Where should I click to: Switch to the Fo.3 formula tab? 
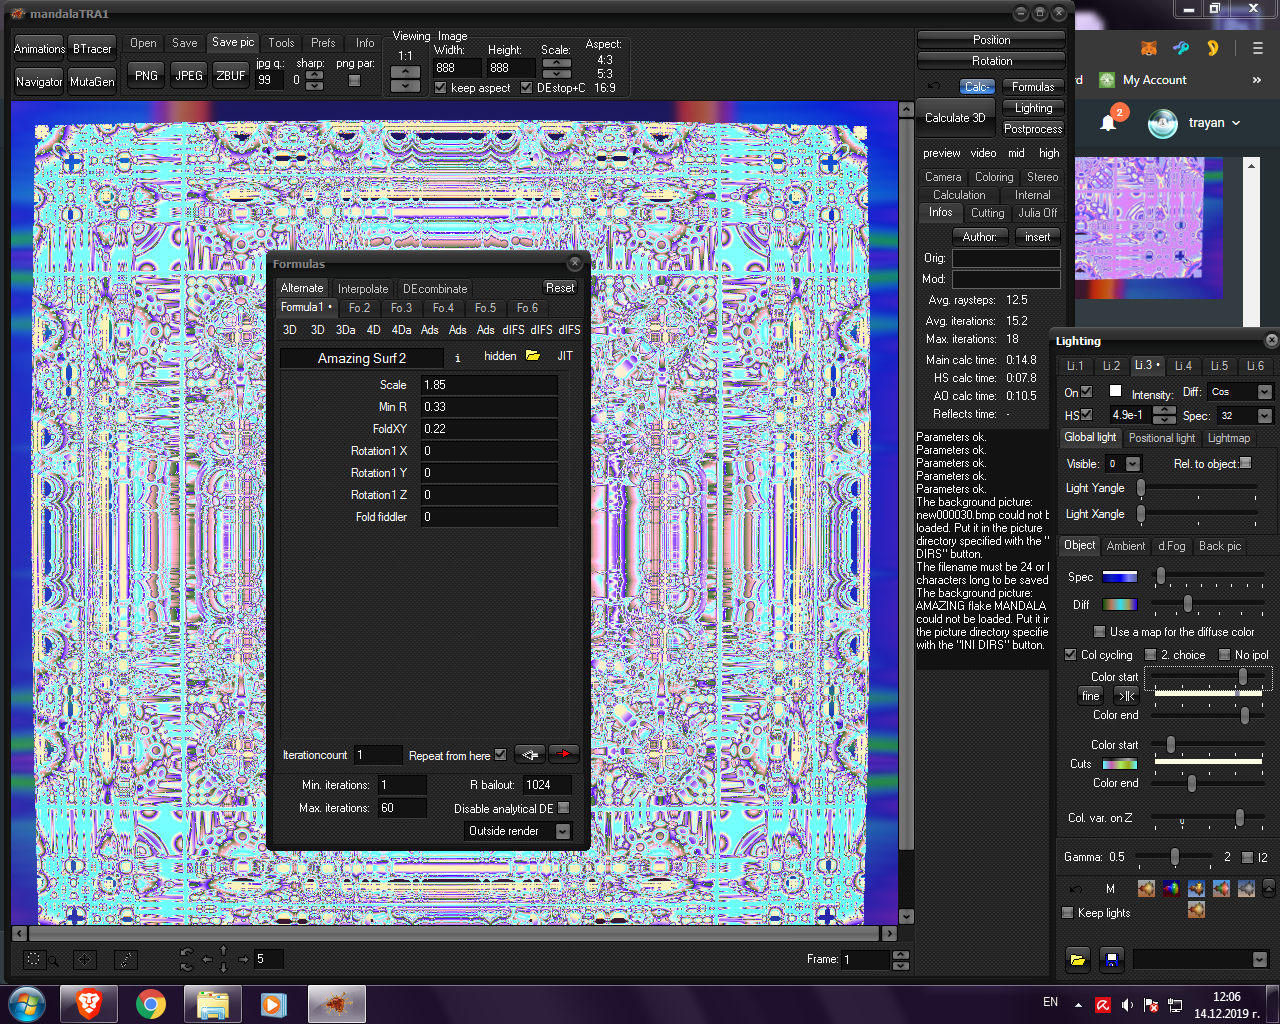click(x=401, y=308)
